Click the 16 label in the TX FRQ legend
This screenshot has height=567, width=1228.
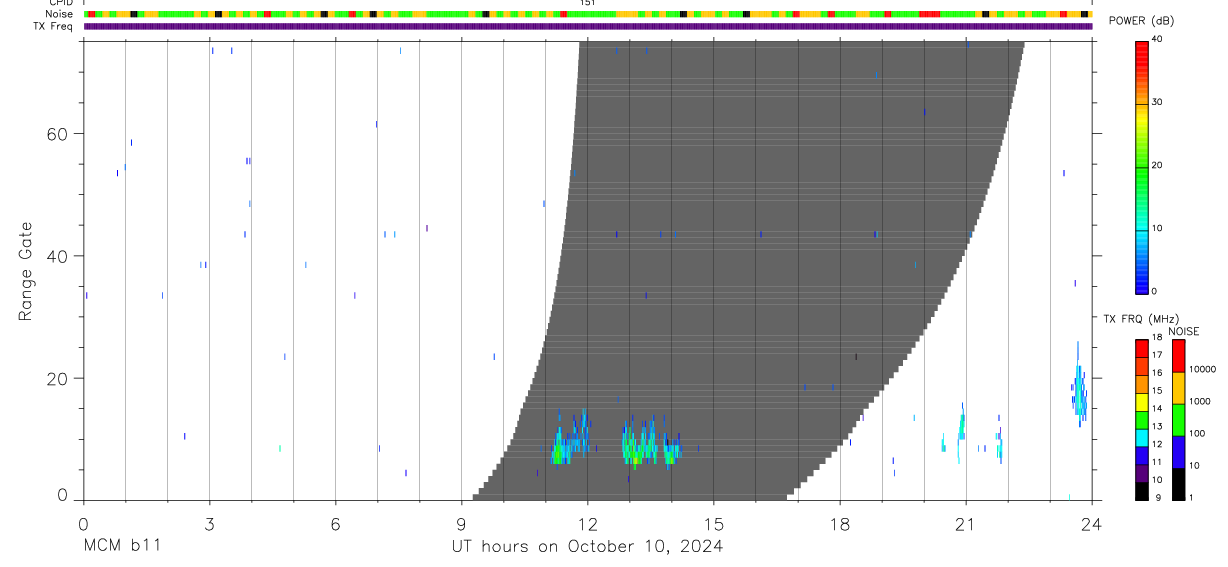[x=1157, y=373]
